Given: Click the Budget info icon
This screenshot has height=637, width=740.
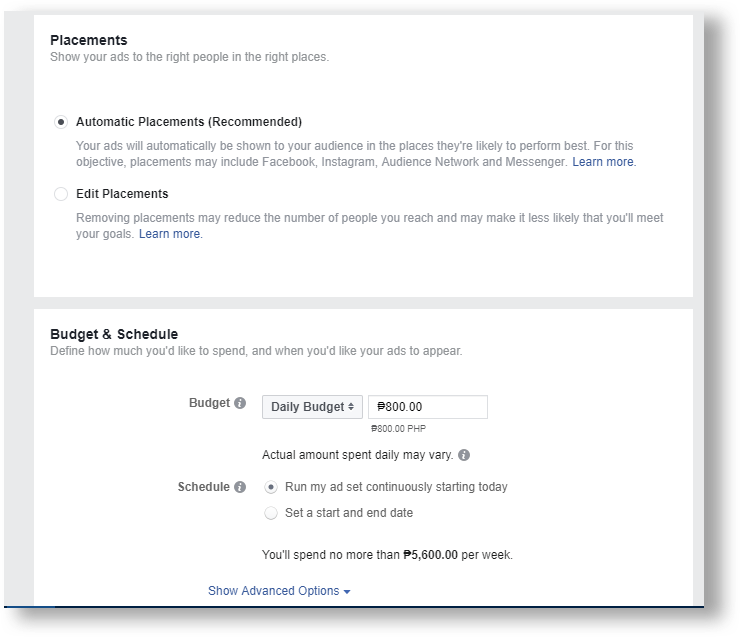Looking at the screenshot, I should (240, 403).
